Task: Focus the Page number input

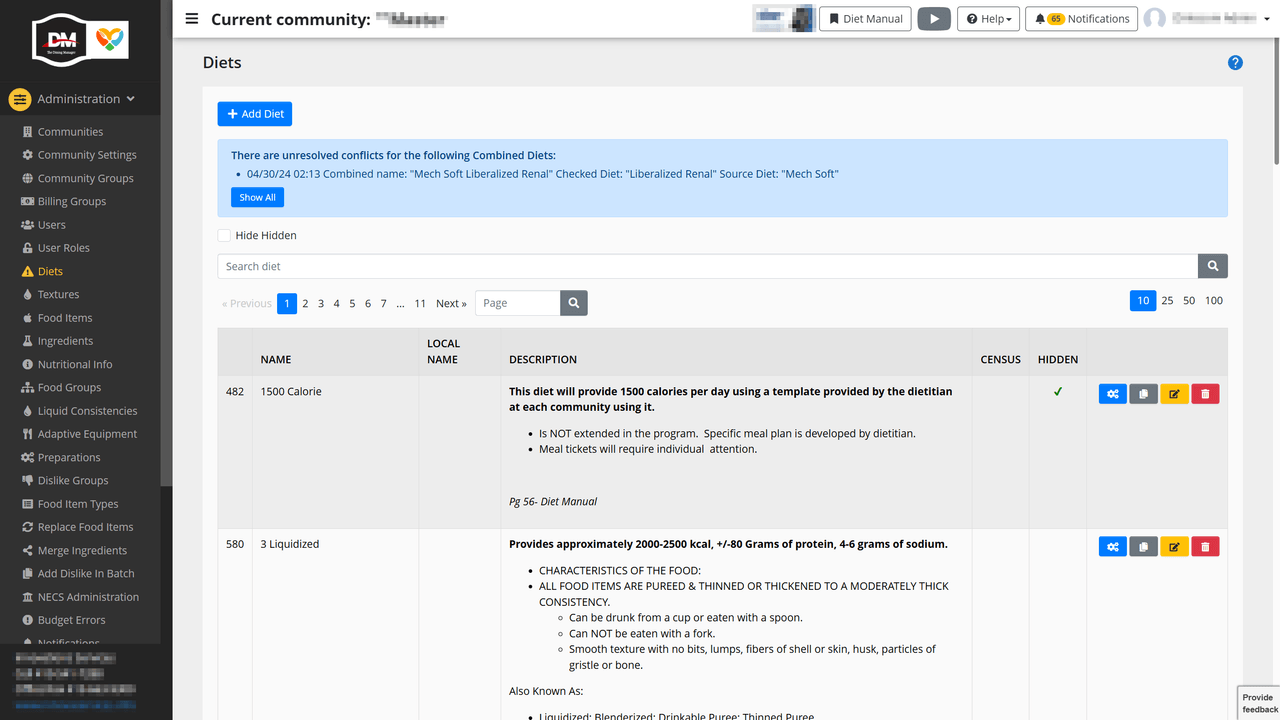Action: [x=517, y=303]
